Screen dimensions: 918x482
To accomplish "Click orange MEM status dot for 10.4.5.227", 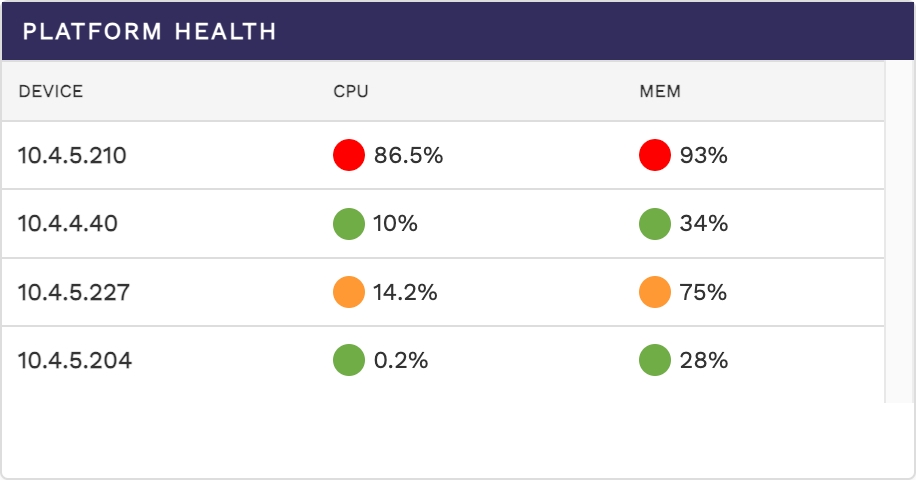I will [654, 292].
